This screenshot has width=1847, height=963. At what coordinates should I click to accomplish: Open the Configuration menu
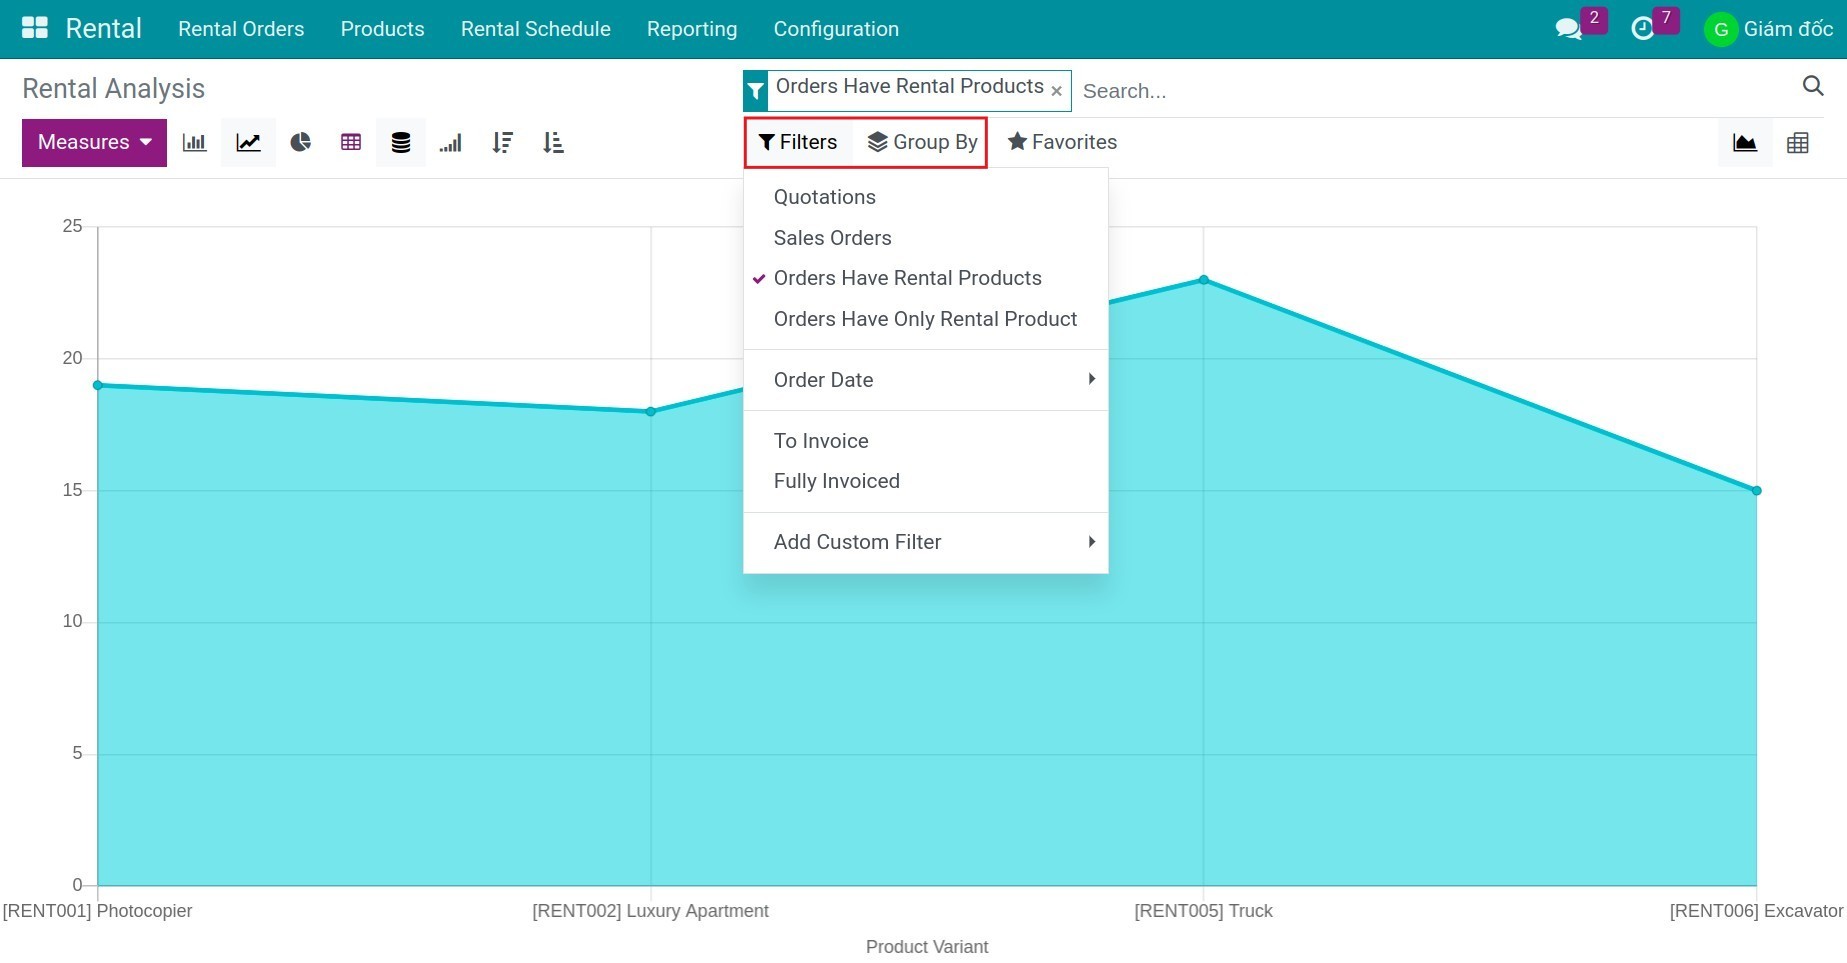click(x=836, y=29)
